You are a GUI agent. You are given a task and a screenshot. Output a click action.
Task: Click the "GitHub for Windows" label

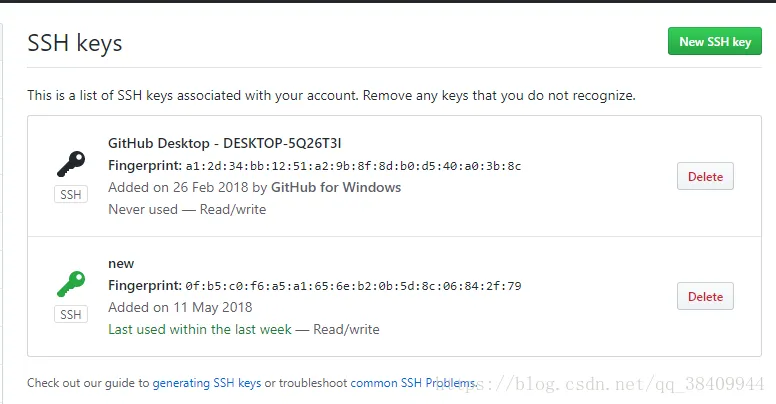[336, 187]
